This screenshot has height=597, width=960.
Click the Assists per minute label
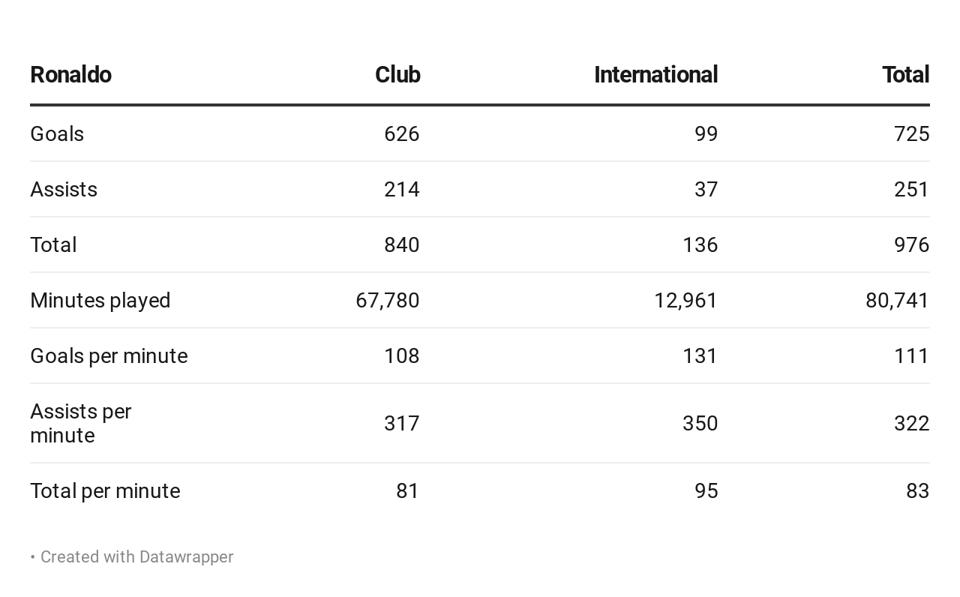81,423
